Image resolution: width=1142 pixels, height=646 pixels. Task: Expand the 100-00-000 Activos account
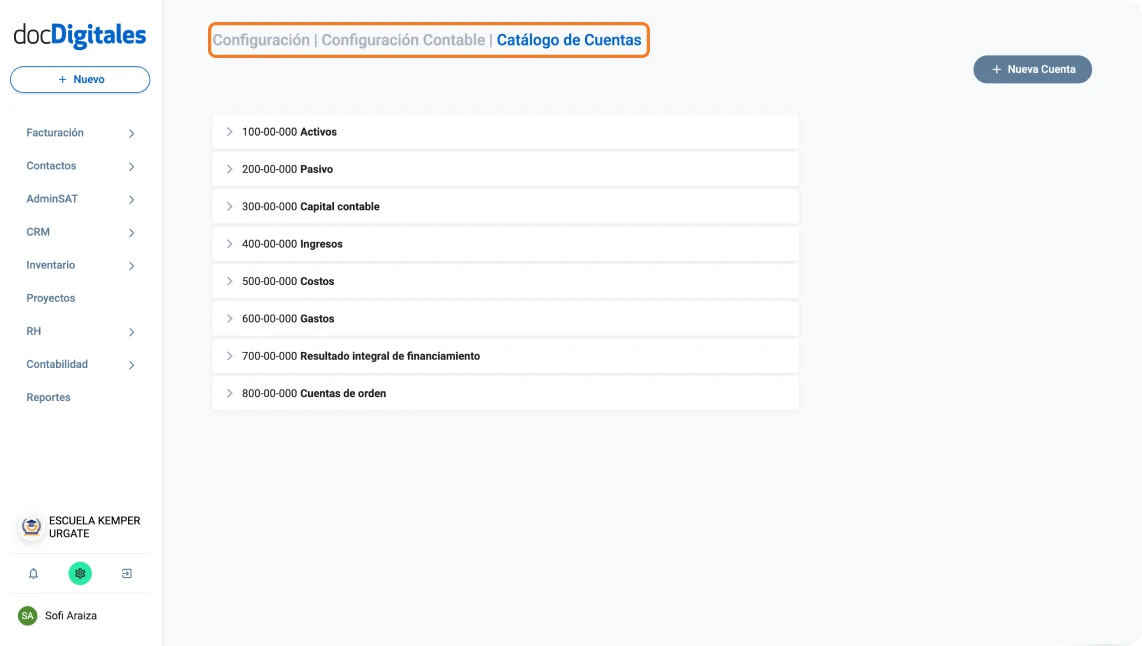[x=231, y=131]
